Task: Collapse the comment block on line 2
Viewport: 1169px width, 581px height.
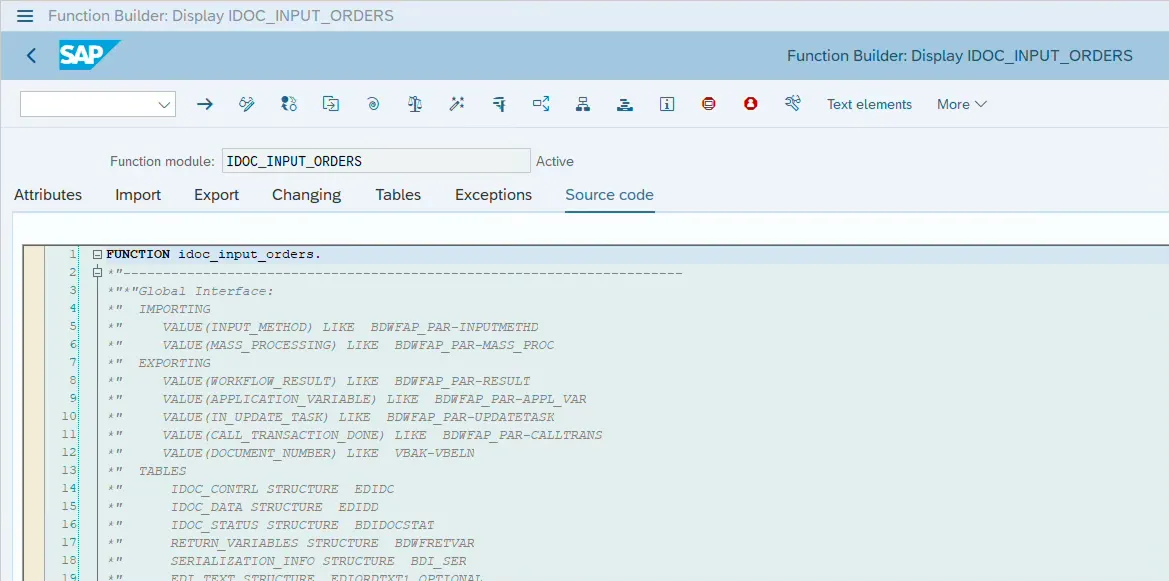Action: (97, 273)
